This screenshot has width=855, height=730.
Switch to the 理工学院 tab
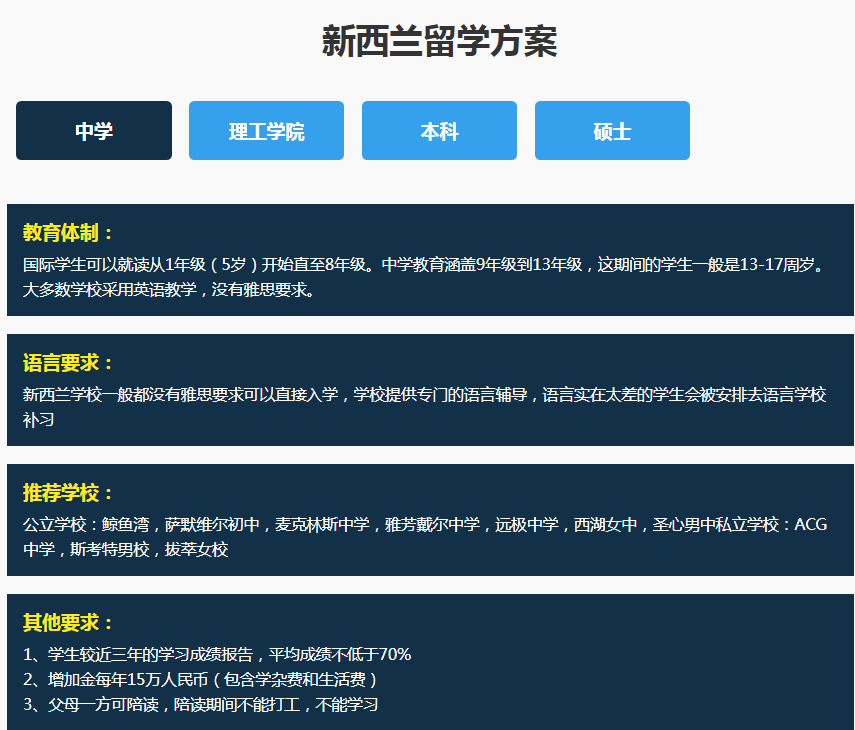pyautogui.click(x=266, y=130)
